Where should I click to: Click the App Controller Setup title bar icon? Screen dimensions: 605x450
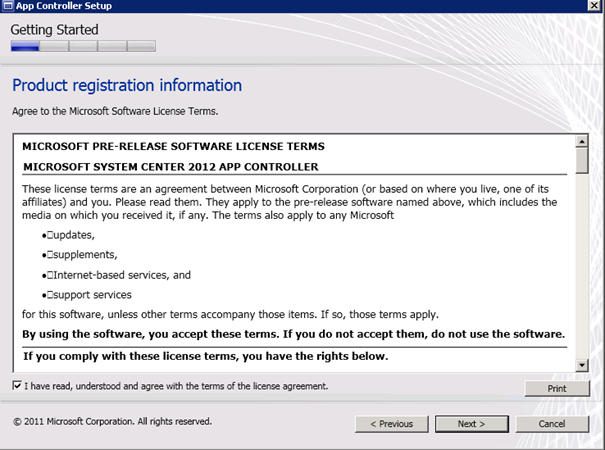pos(8,5)
